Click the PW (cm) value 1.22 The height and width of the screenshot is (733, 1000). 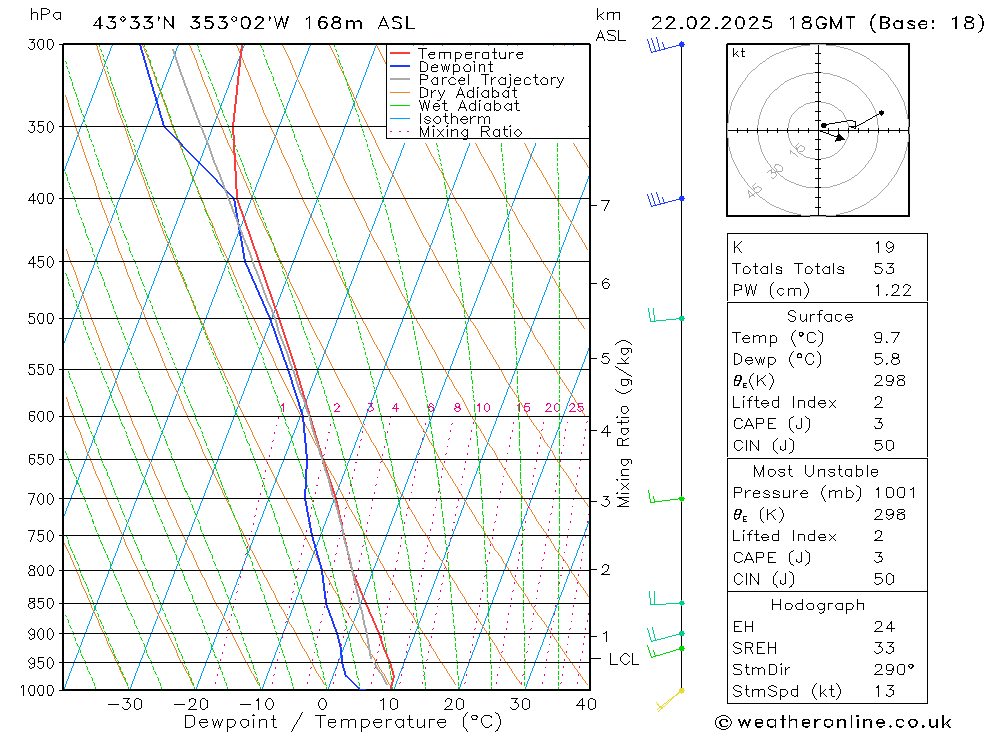[893, 290]
